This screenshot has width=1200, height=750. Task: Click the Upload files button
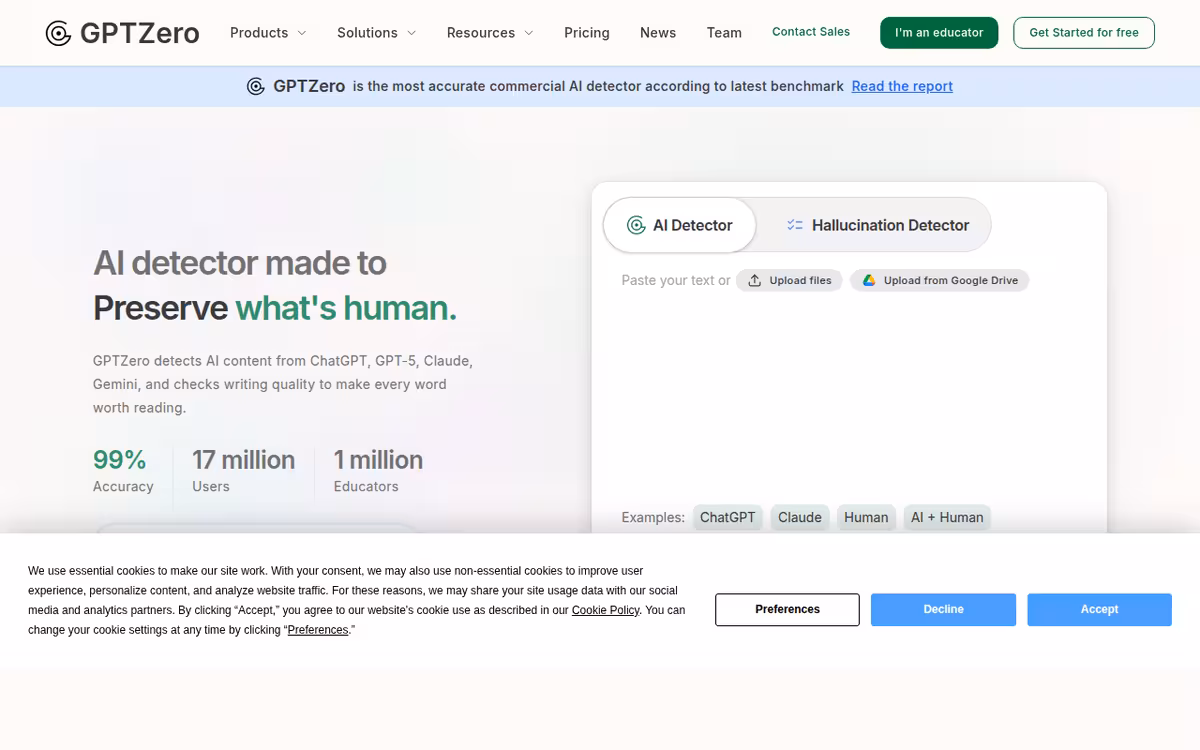click(790, 281)
